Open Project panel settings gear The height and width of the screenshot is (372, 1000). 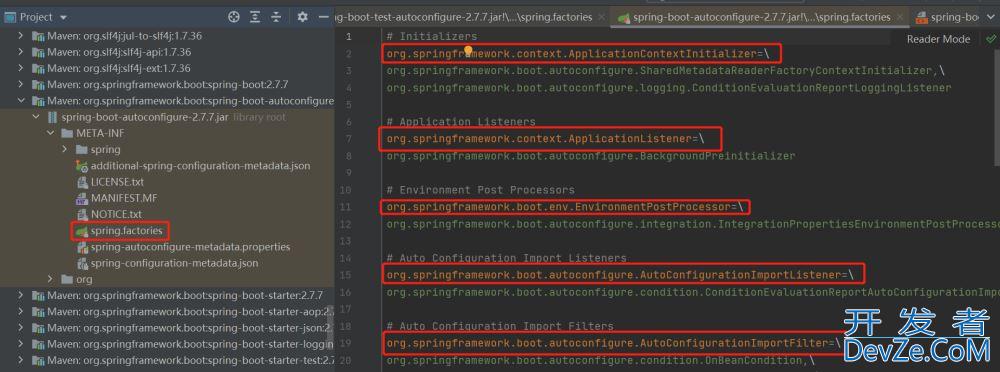tap(303, 17)
